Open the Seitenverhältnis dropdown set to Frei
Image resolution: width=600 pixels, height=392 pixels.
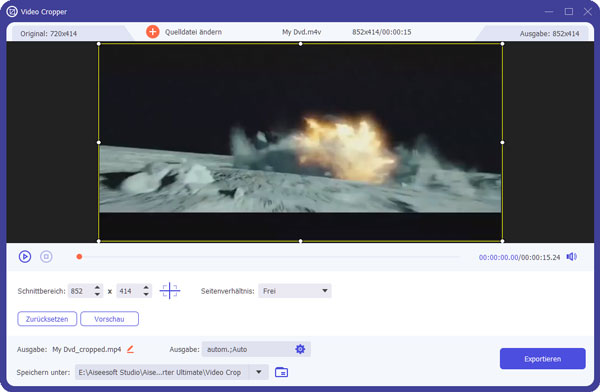tap(295, 291)
